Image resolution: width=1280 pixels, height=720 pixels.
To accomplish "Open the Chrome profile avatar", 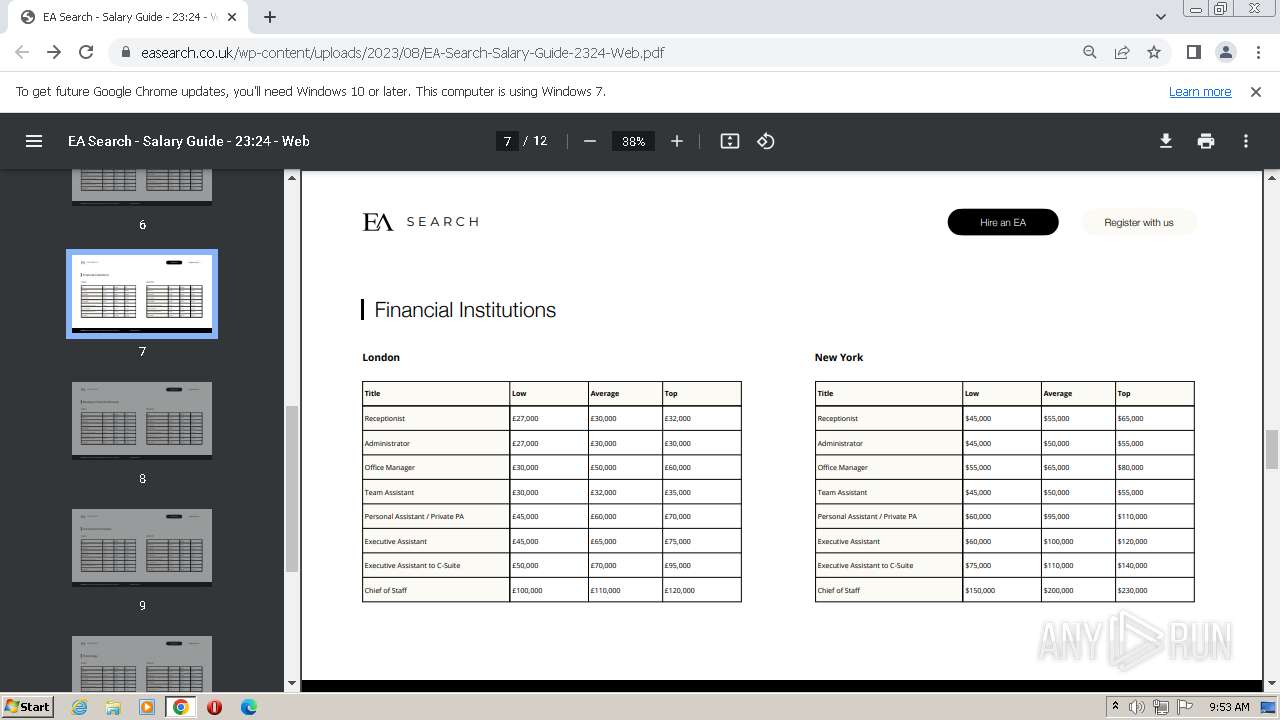I will 1225,52.
